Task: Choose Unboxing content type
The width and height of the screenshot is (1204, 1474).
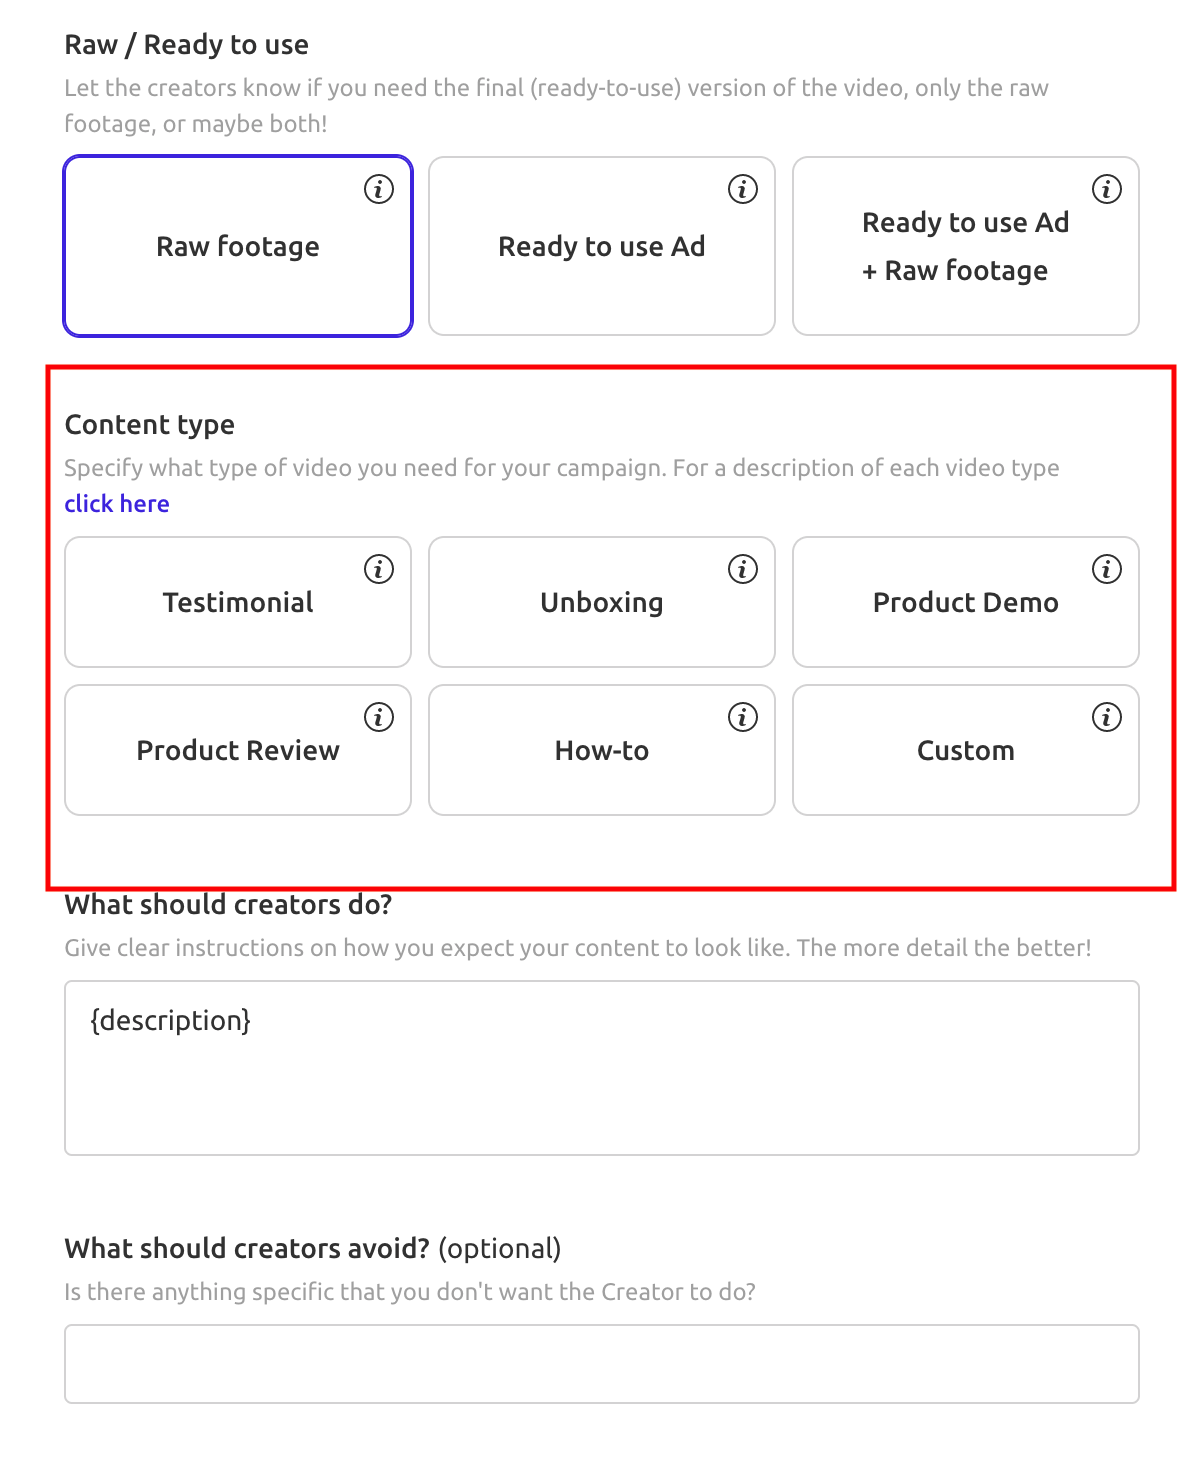Action: pyautogui.click(x=602, y=602)
